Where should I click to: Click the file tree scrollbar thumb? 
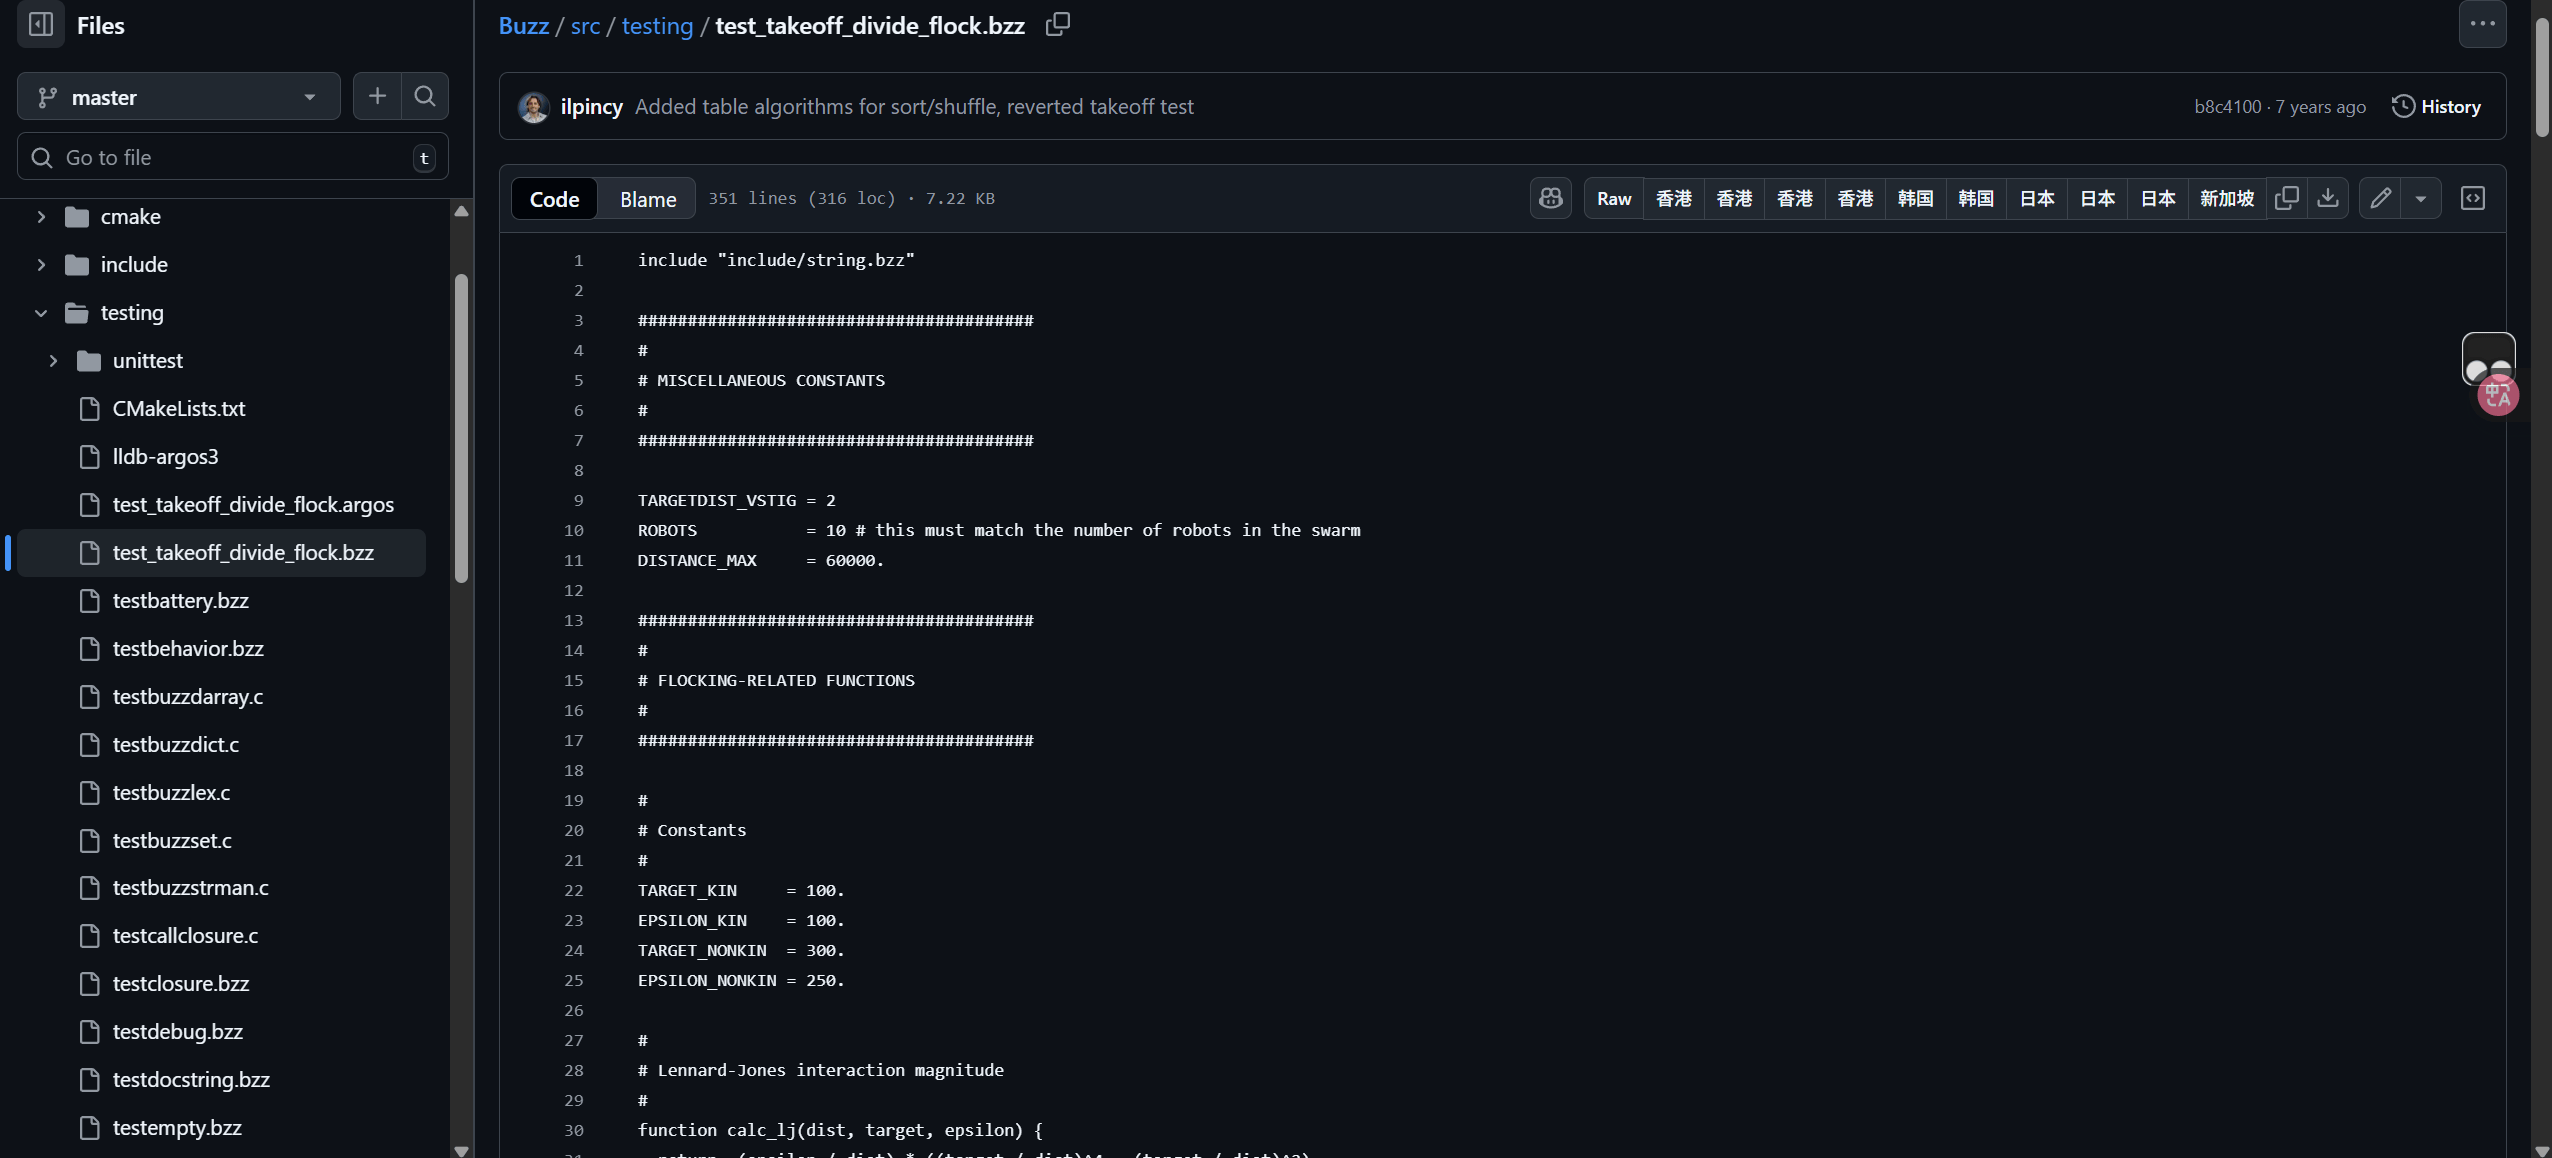pyautogui.click(x=461, y=428)
